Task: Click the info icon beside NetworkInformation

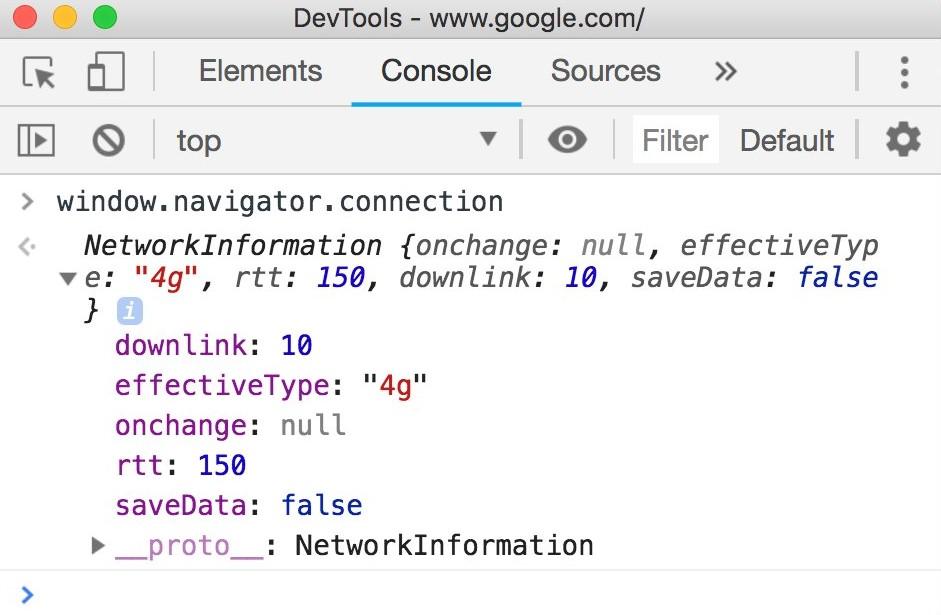Action: point(128,311)
